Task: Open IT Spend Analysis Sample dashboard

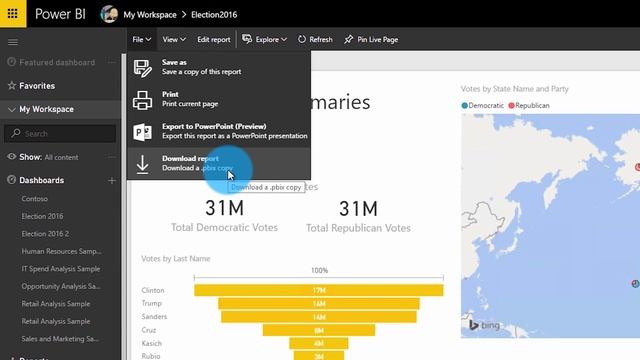Action: pos(61,269)
